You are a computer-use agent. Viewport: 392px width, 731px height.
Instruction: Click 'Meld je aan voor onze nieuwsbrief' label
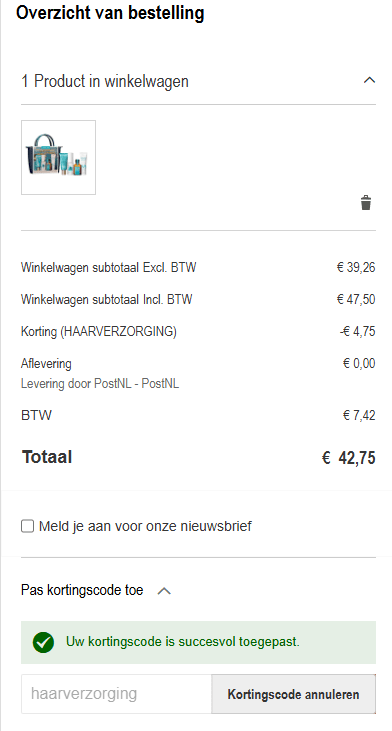pyautogui.click(x=145, y=526)
